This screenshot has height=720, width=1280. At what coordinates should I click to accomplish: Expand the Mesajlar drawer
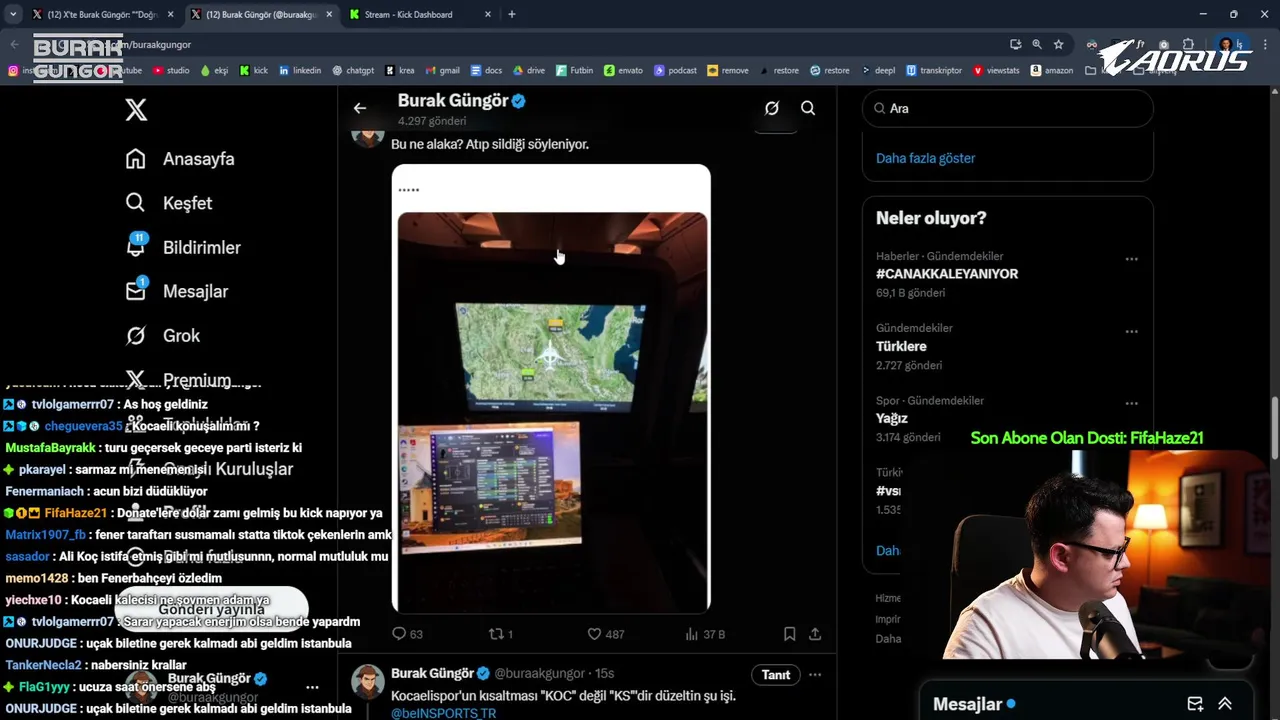(1225, 704)
